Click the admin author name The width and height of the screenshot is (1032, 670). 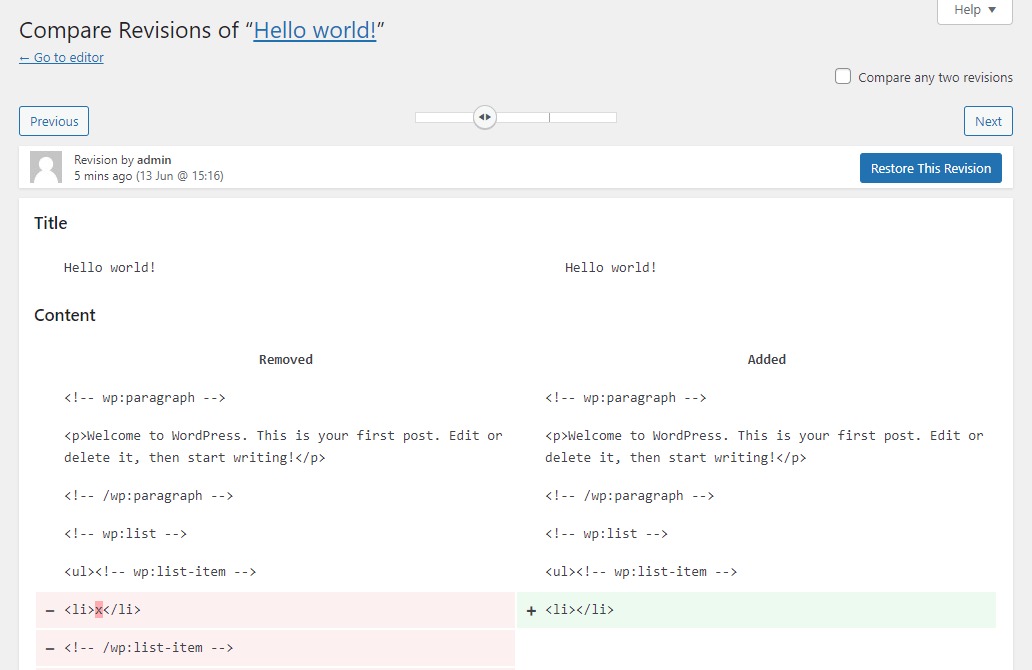pos(154,160)
